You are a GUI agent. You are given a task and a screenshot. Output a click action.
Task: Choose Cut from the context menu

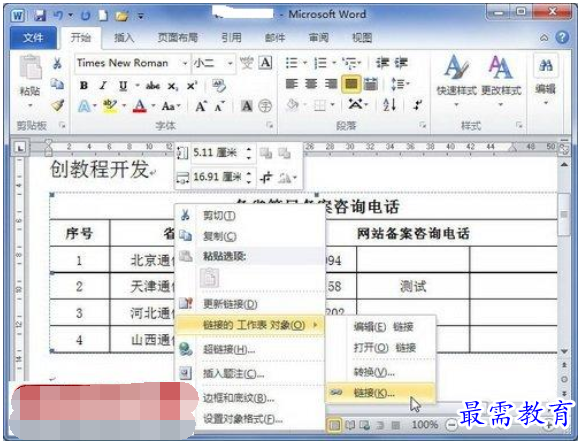(x=250, y=215)
